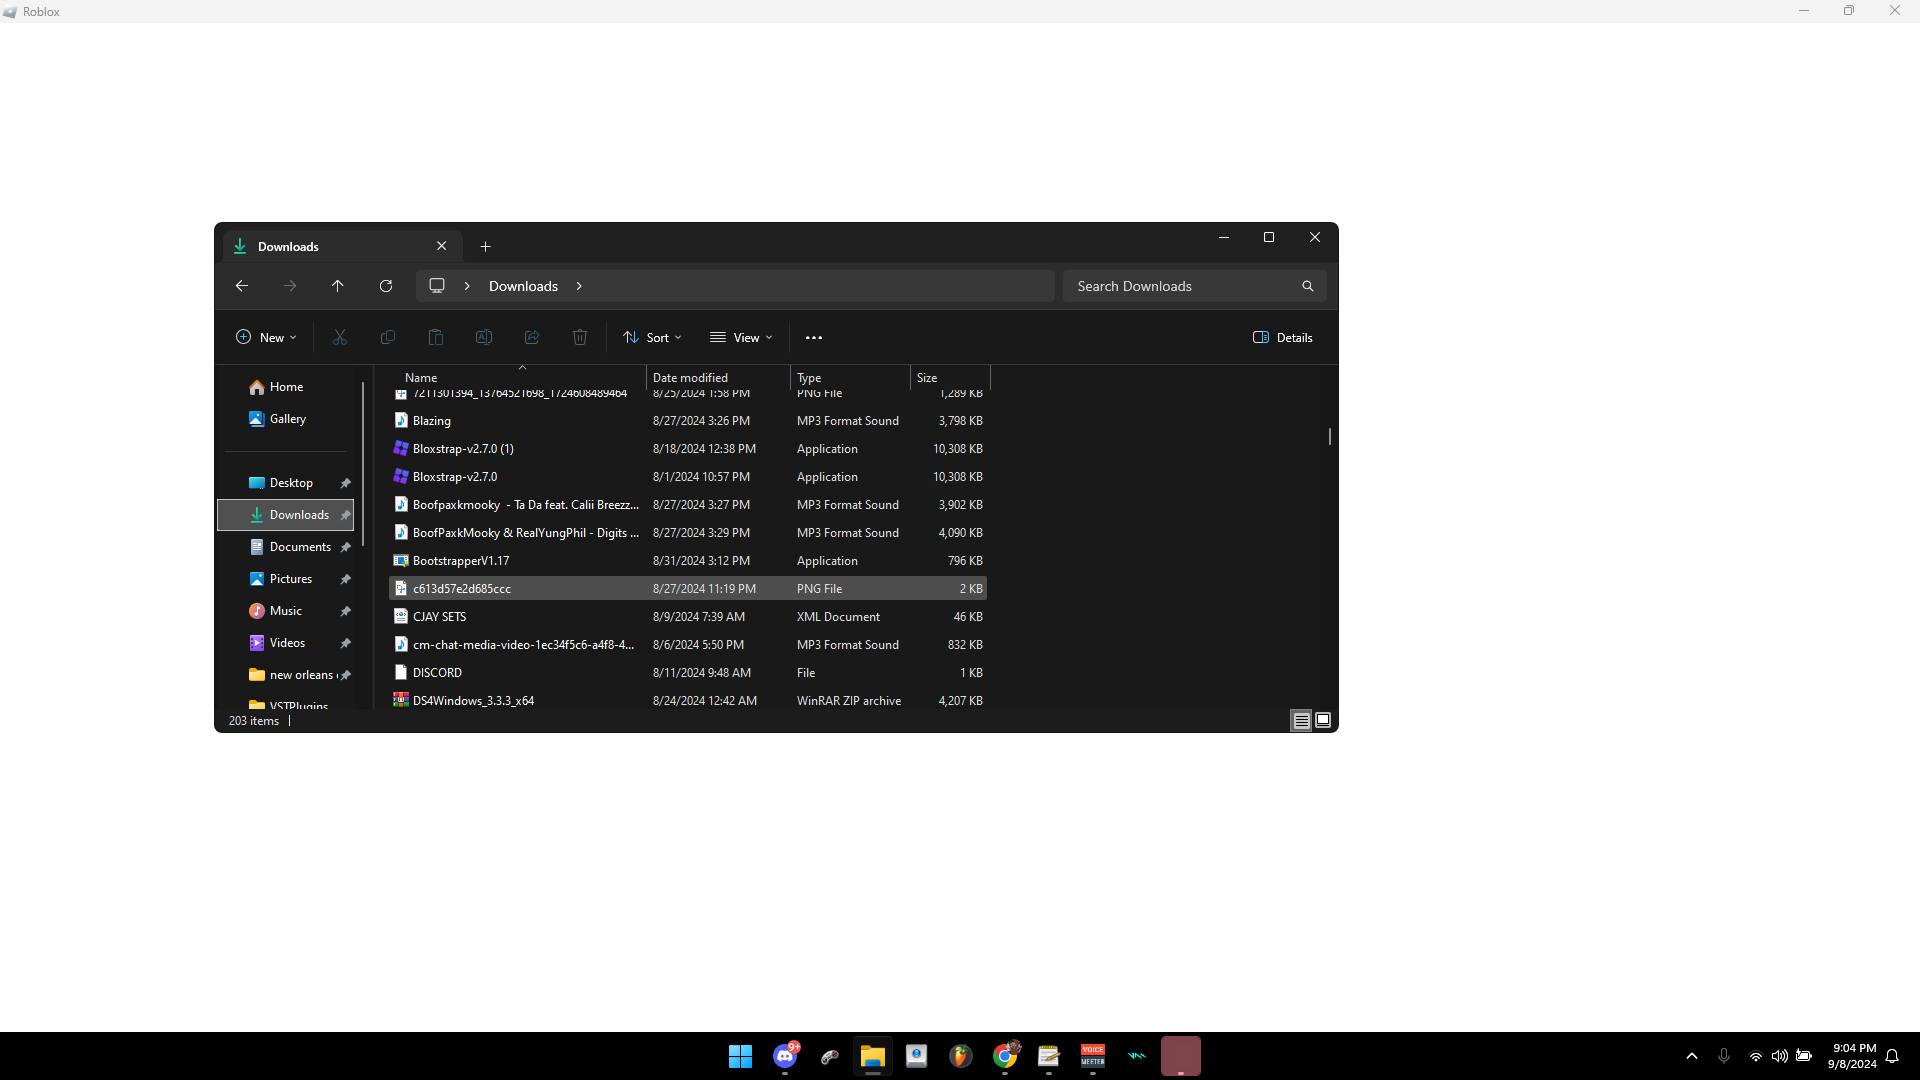Add a new File Explorer tab
Image resolution: width=1920 pixels, height=1080 pixels.
click(485, 247)
